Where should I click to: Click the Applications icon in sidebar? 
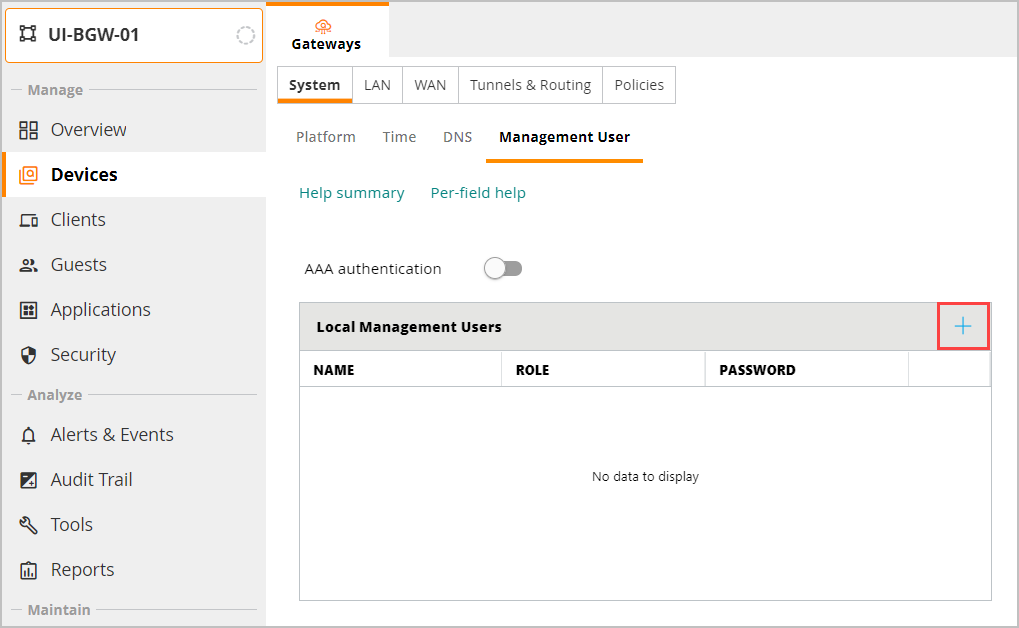29,310
